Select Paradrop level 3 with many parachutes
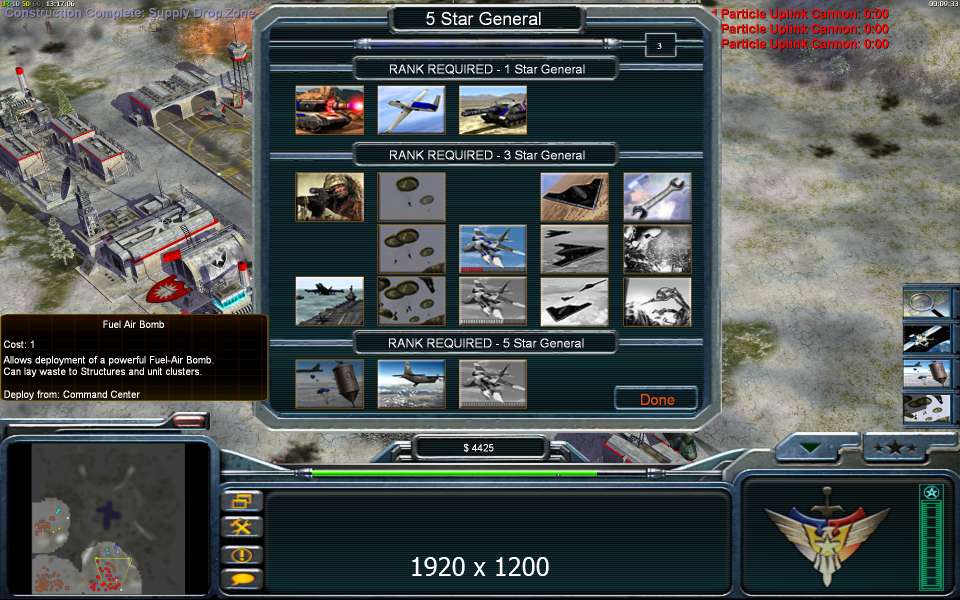Viewport: 960px width, 600px height. [x=411, y=301]
